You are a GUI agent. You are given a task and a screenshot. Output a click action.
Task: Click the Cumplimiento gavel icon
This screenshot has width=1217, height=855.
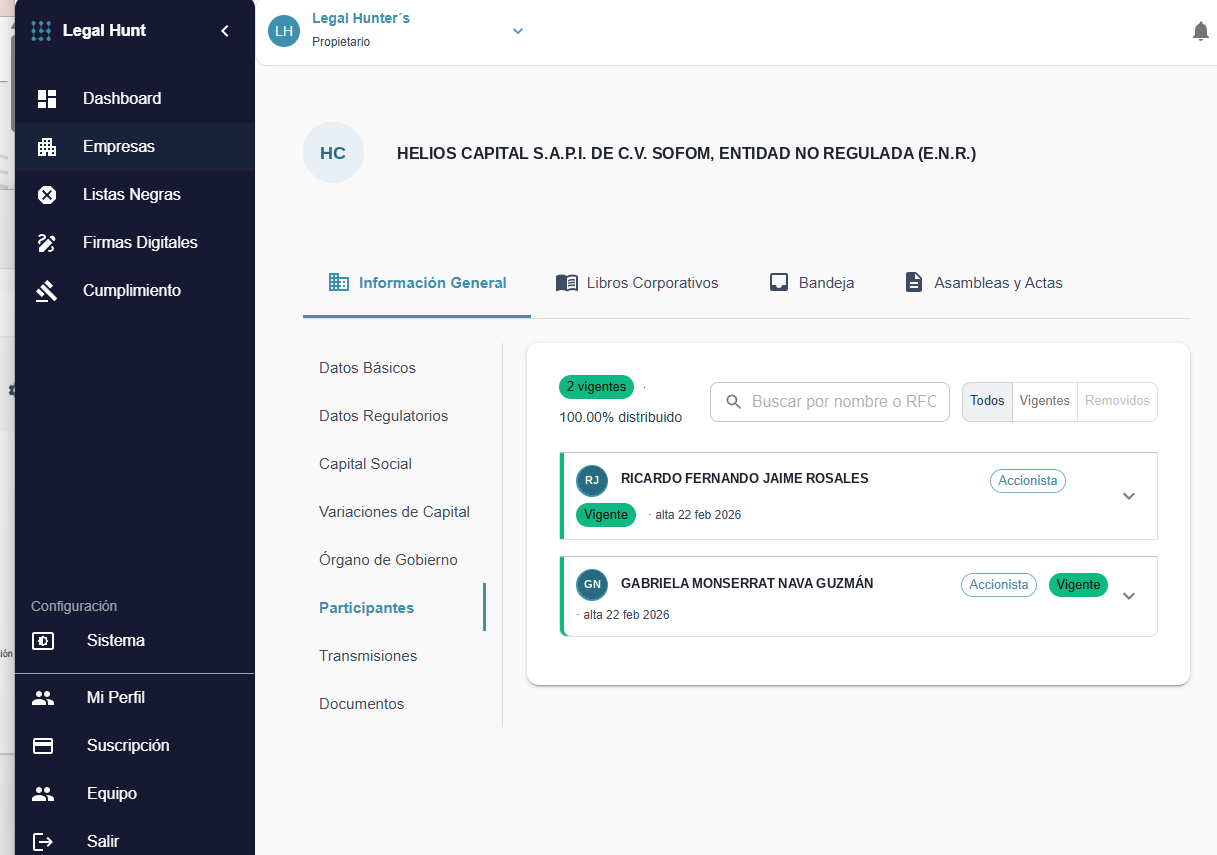(x=47, y=290)
